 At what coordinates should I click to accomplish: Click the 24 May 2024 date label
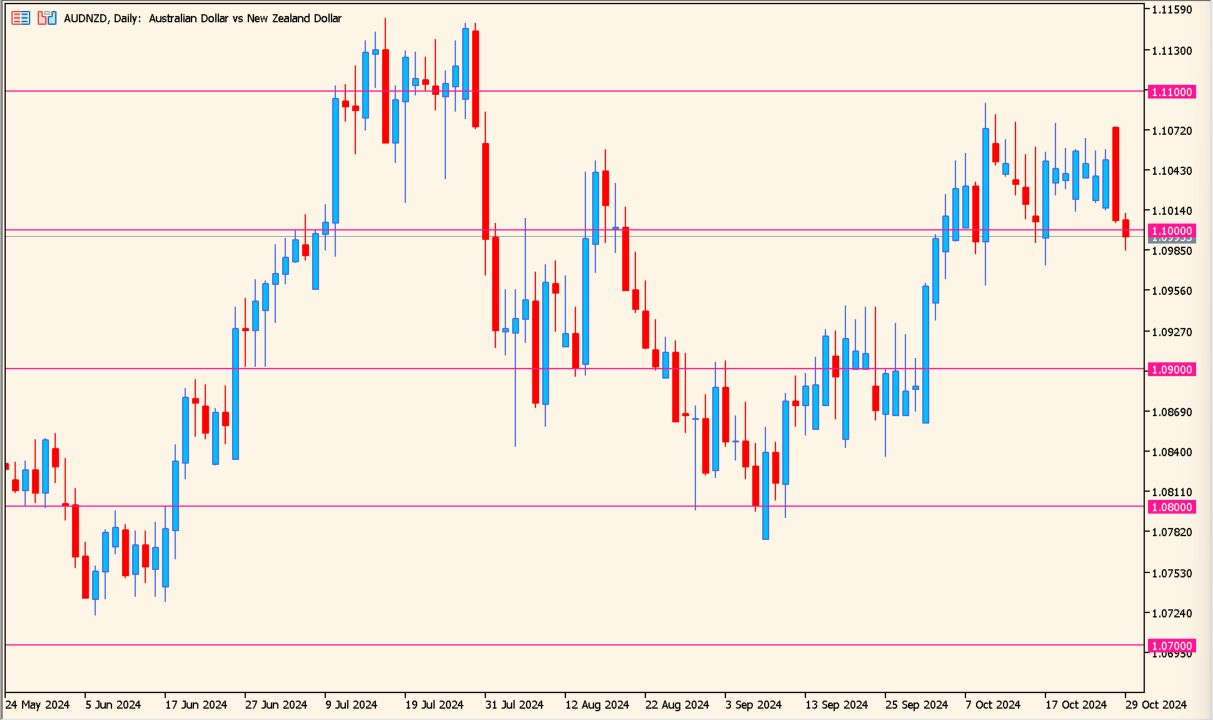tap(38, 704)
